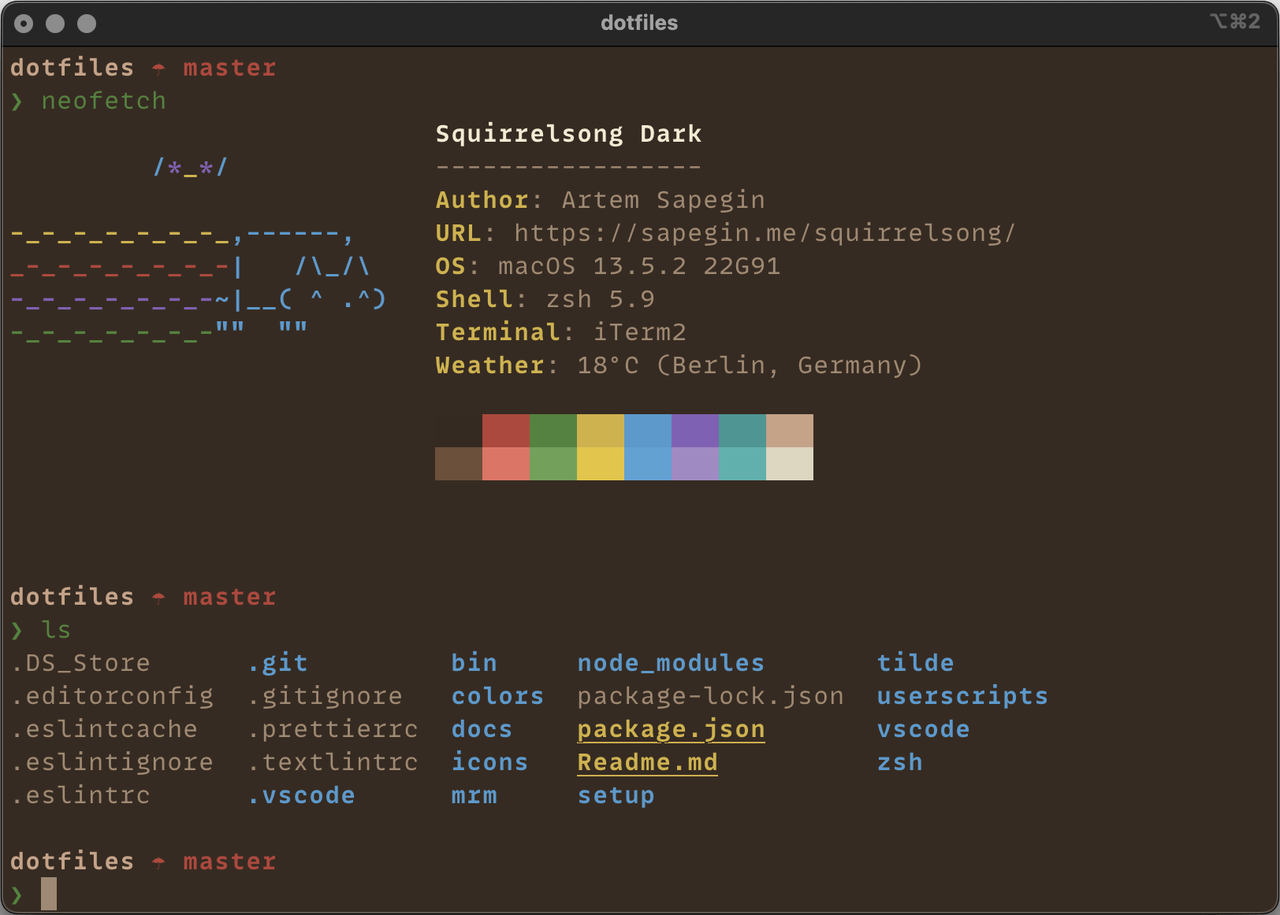
Task: Click the Squirrelsong Dark heading
Action: [569, 134]
